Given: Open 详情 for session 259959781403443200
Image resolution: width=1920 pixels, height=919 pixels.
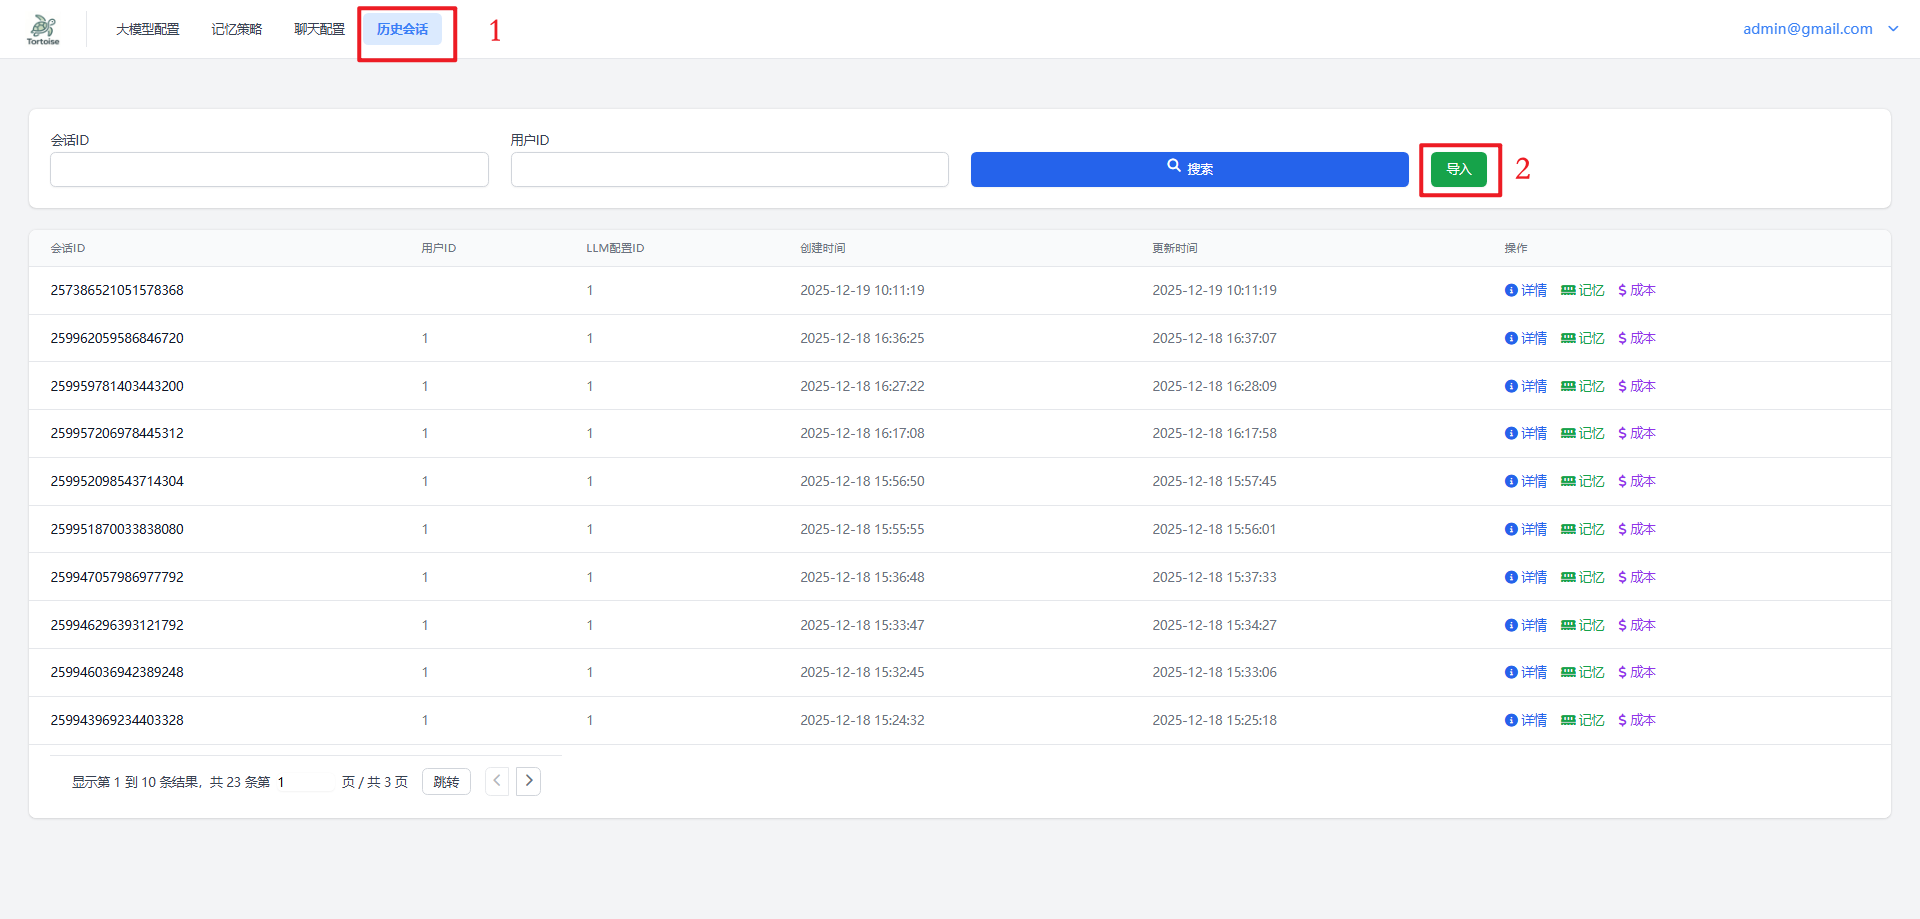Looking at the screenshot, I should click(x=1526, y=386).
